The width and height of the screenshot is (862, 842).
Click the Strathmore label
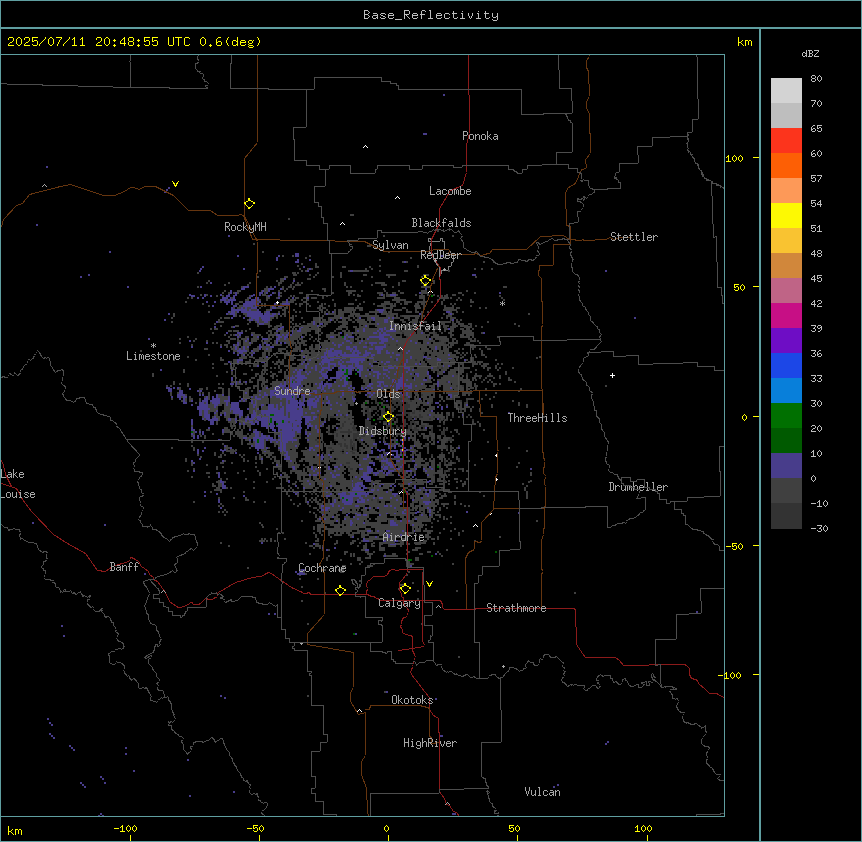[x=516, y=608]
